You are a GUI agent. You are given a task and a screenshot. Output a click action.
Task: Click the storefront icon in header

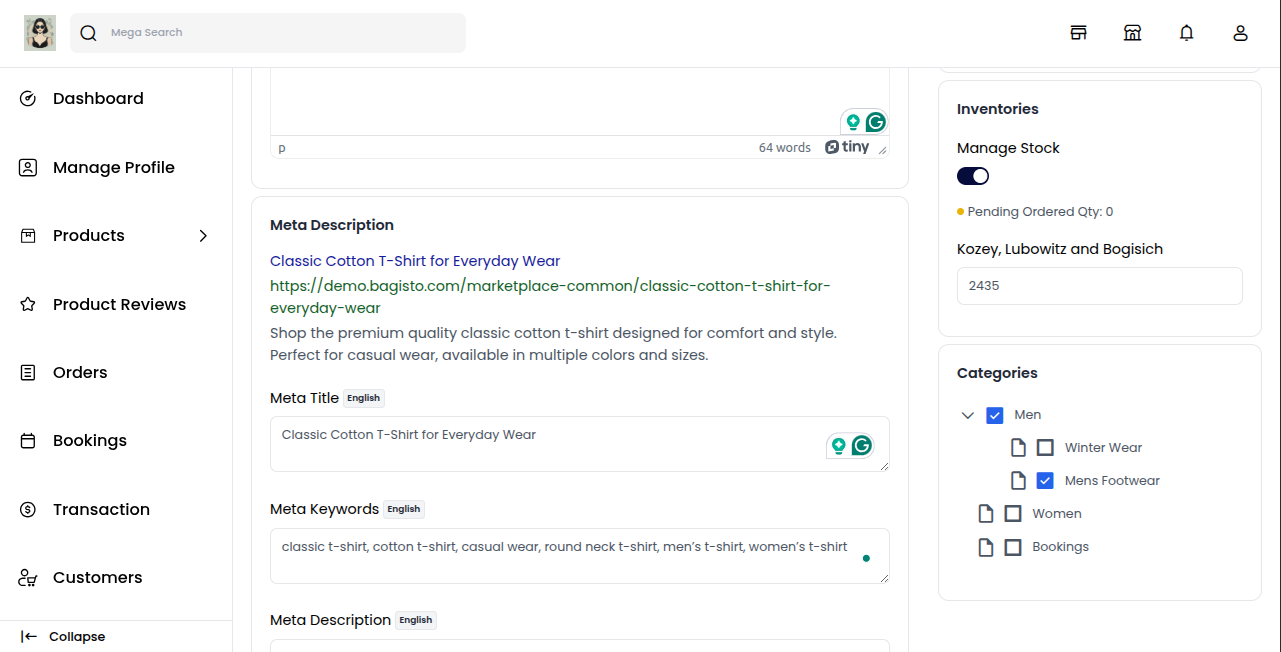1078,33
